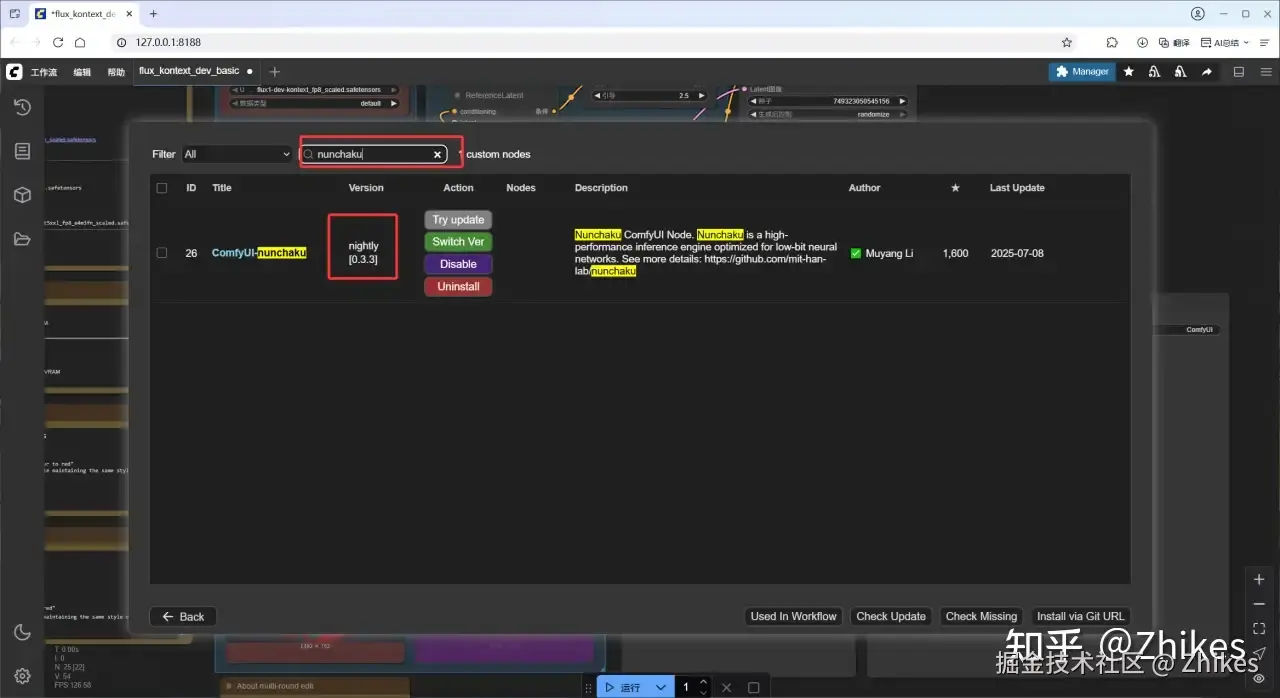Clear the nunchaku search with x icon
1280x698 pixels.
[437, 154]
